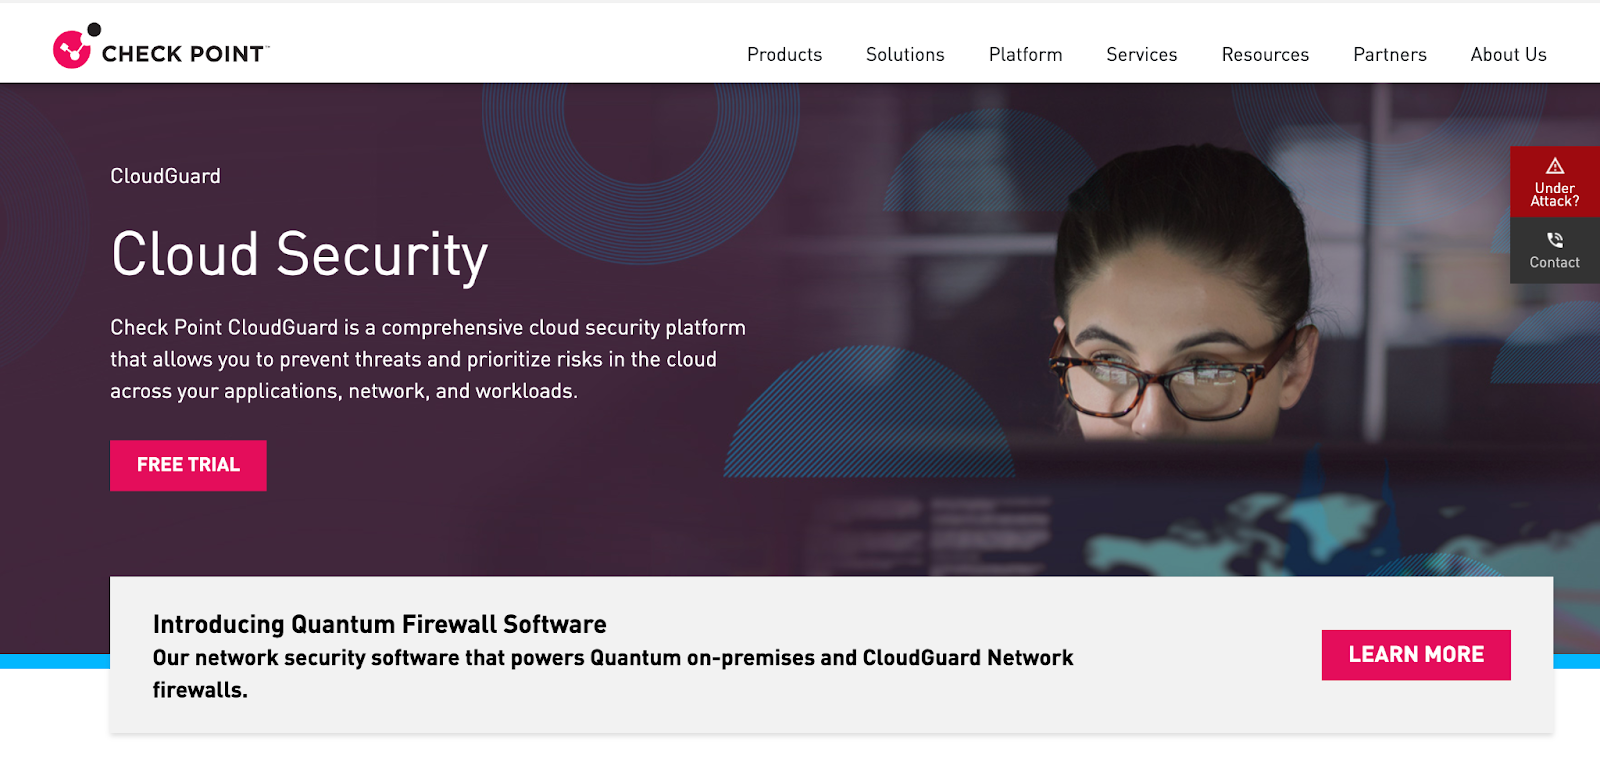Click 'Introducing Quantum Firewall Software' heading

379,625
